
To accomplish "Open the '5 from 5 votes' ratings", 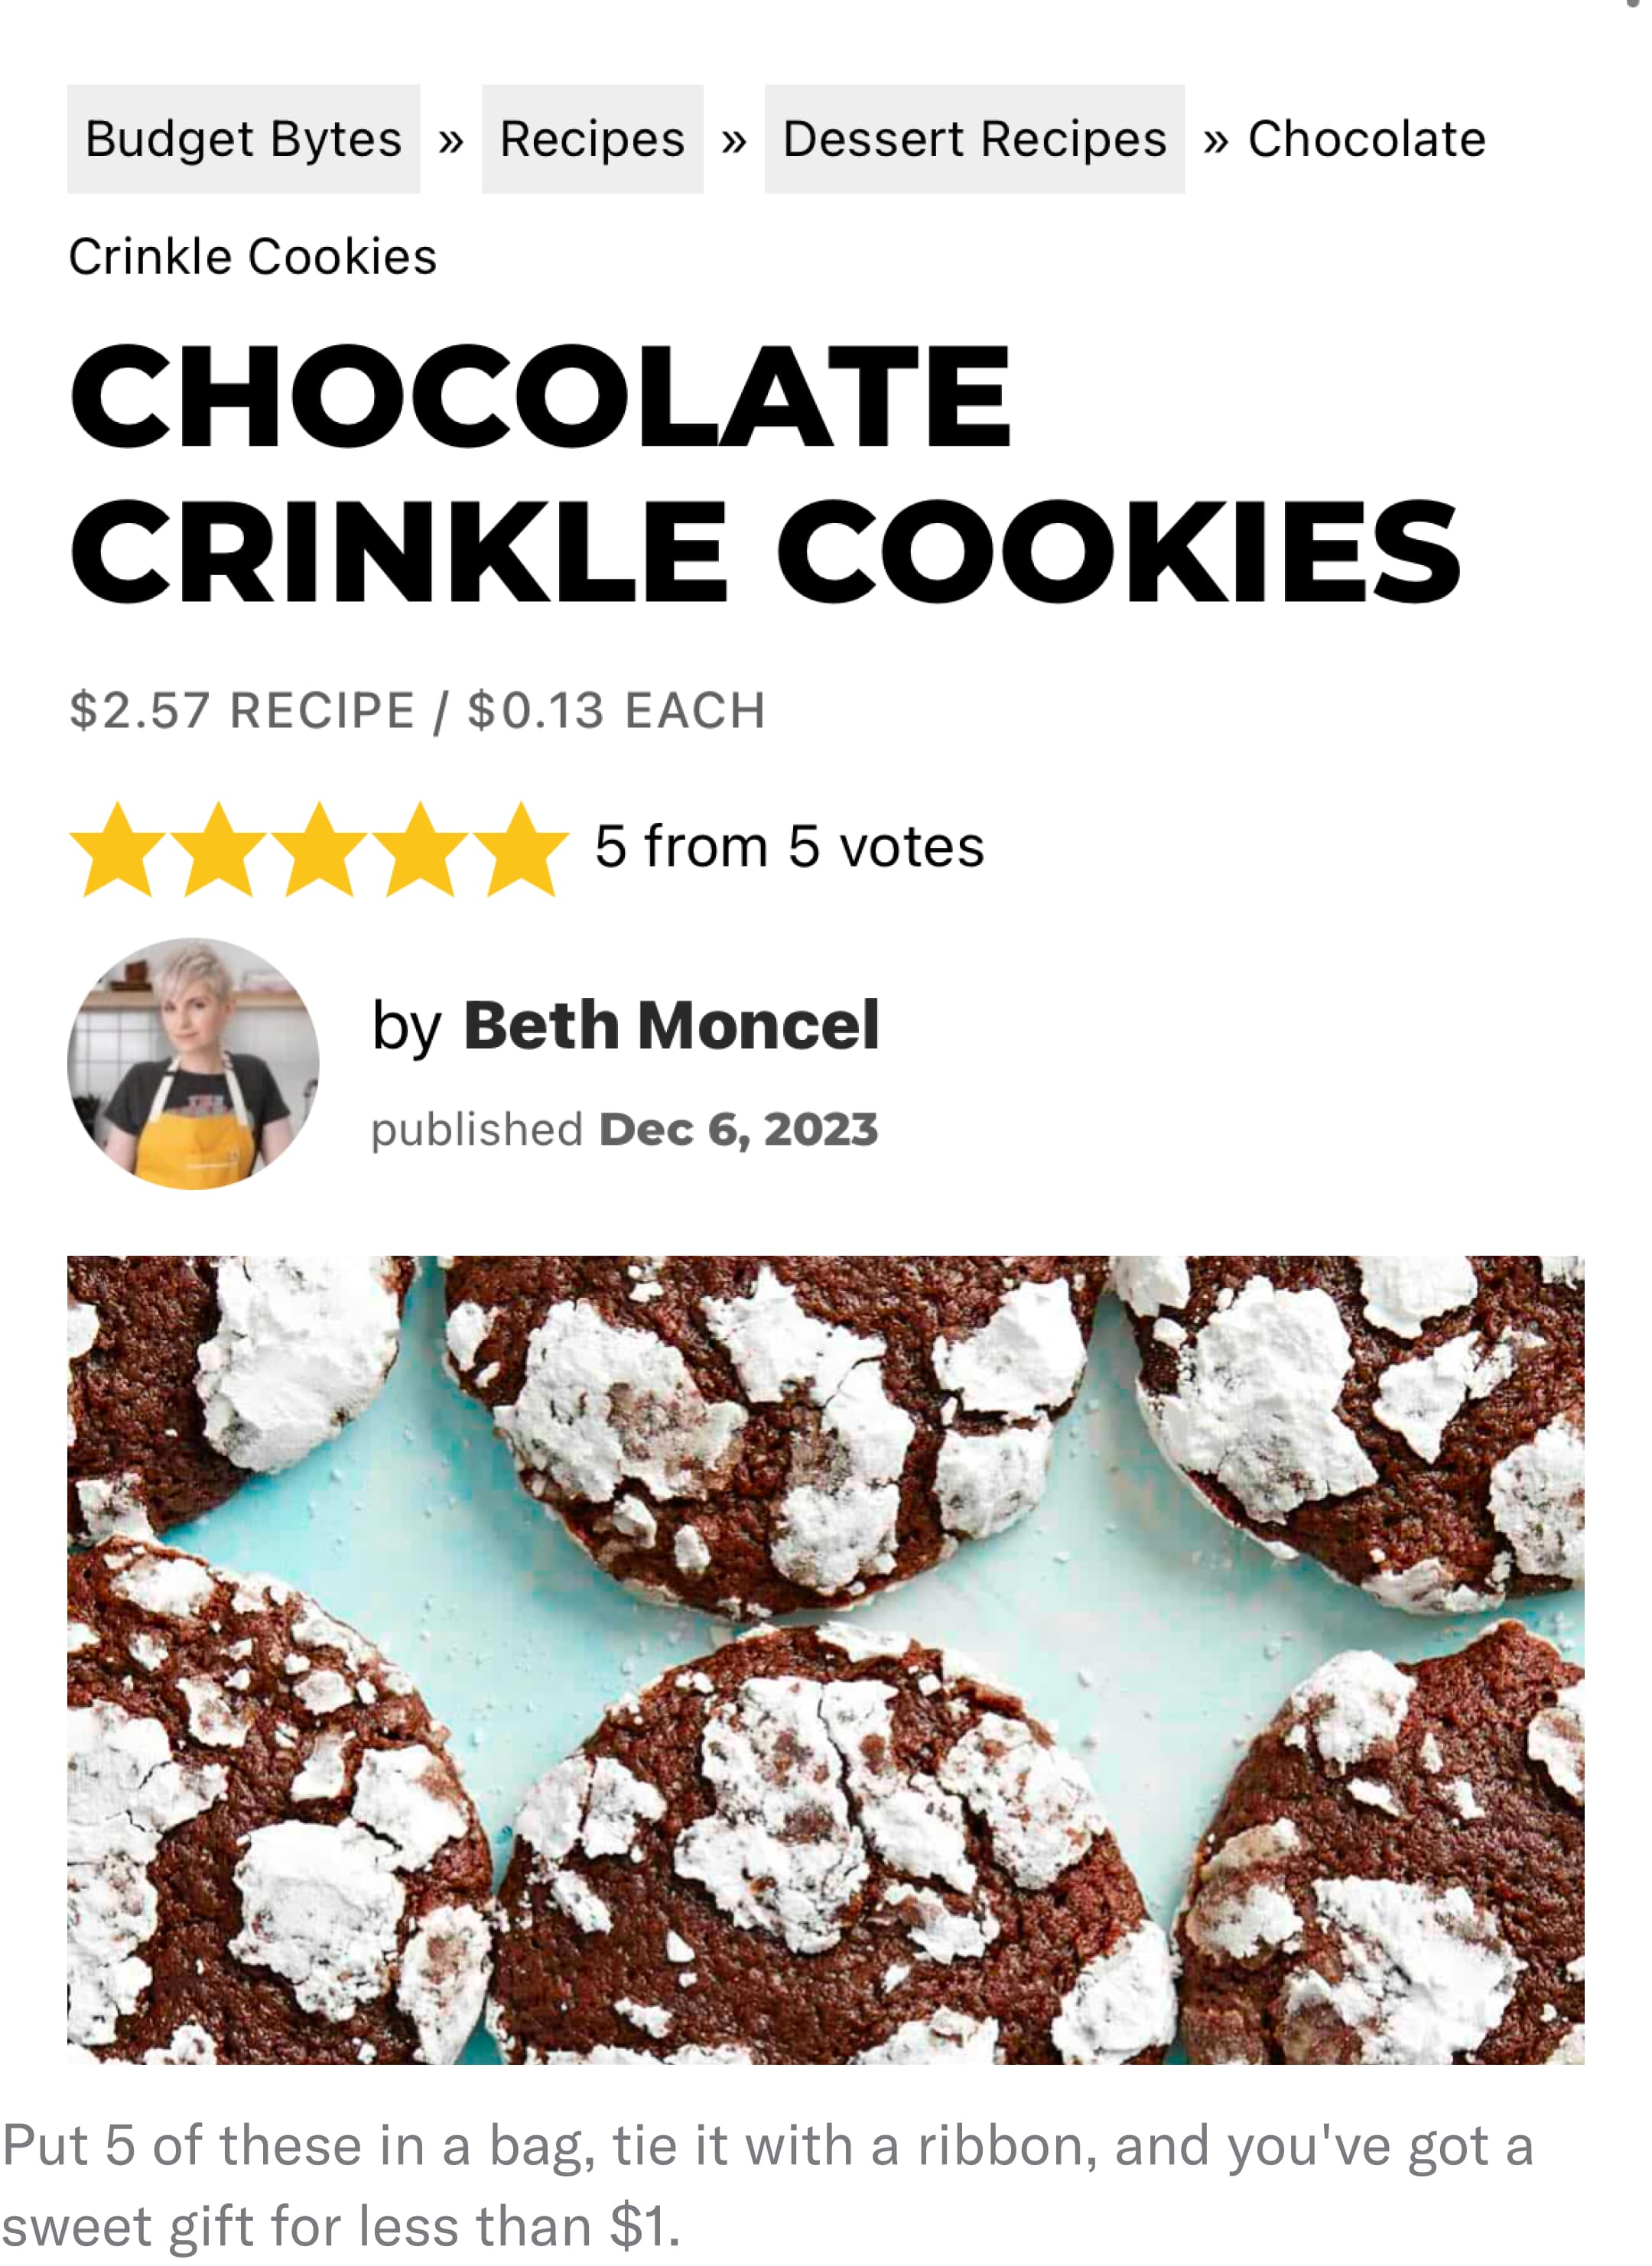I will tap(789, 847).
